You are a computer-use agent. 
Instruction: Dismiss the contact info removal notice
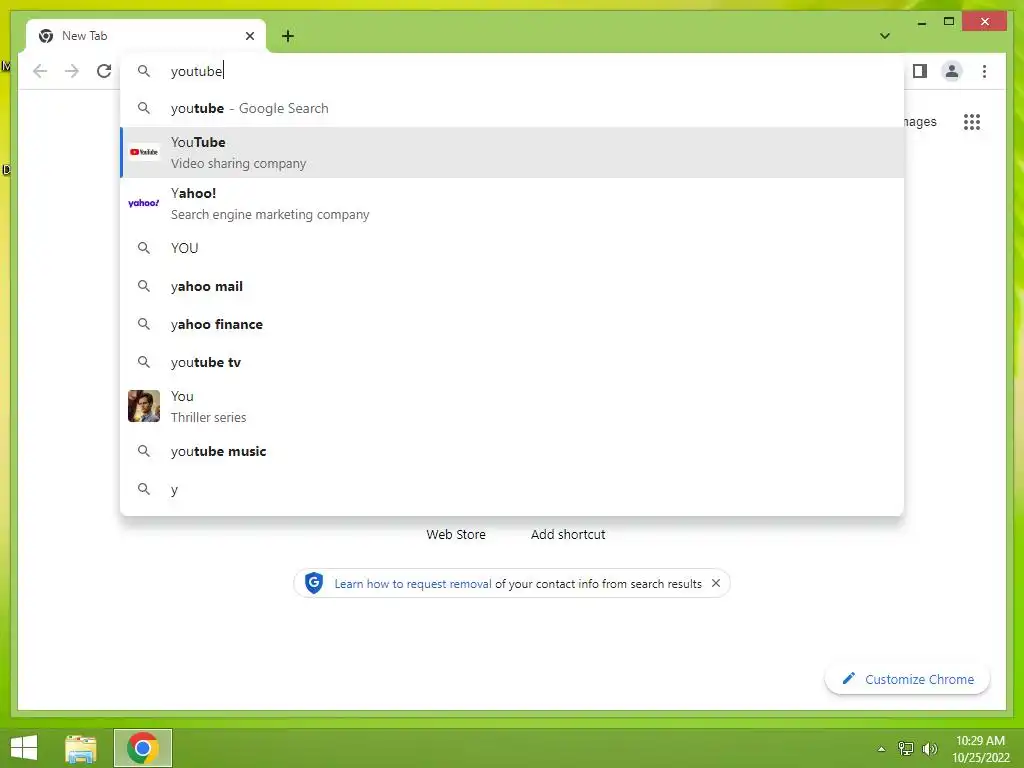pos(716,583)
